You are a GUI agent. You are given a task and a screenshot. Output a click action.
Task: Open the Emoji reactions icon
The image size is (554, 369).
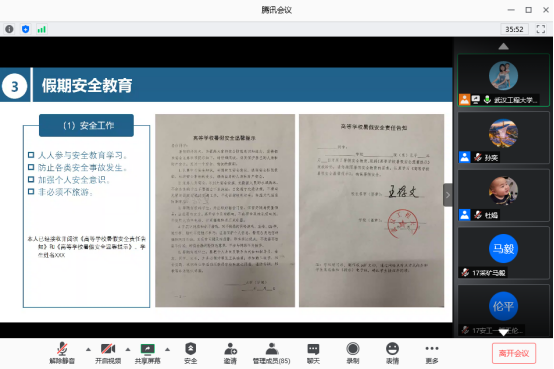point(392,353)
